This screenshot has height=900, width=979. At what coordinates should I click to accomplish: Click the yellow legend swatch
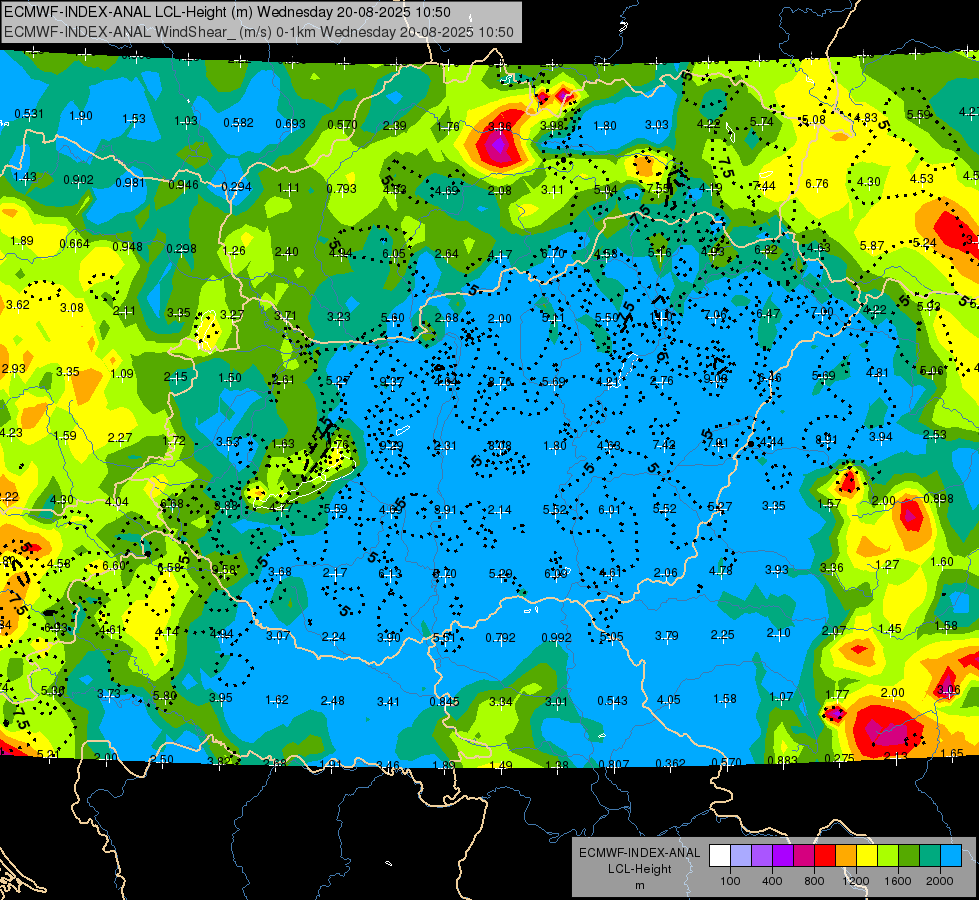pos(867,856)
